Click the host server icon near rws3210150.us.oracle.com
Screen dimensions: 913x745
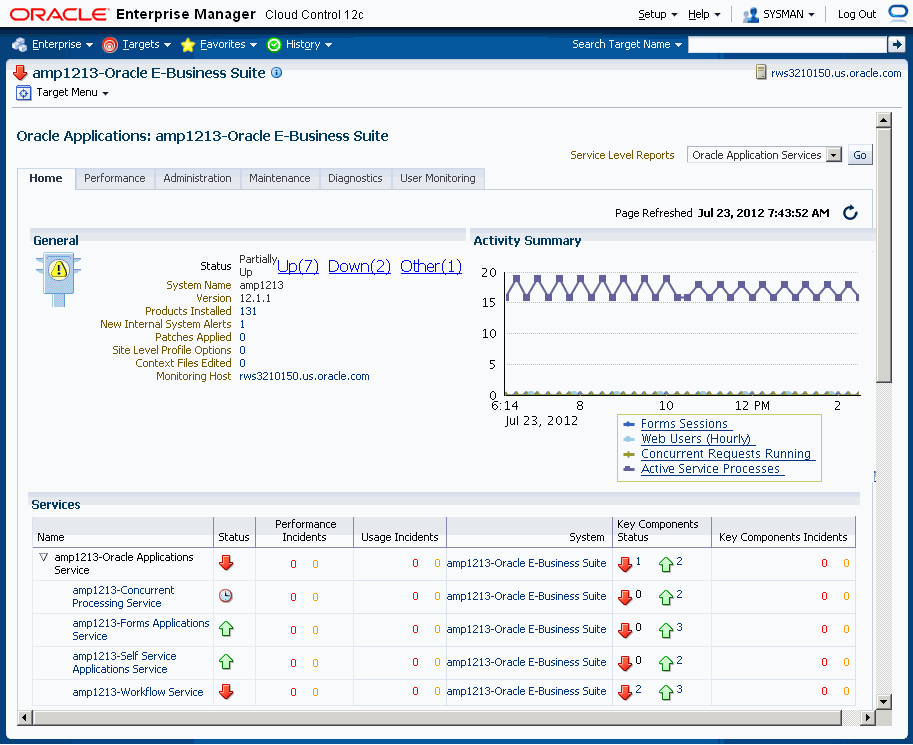point(760,72)
